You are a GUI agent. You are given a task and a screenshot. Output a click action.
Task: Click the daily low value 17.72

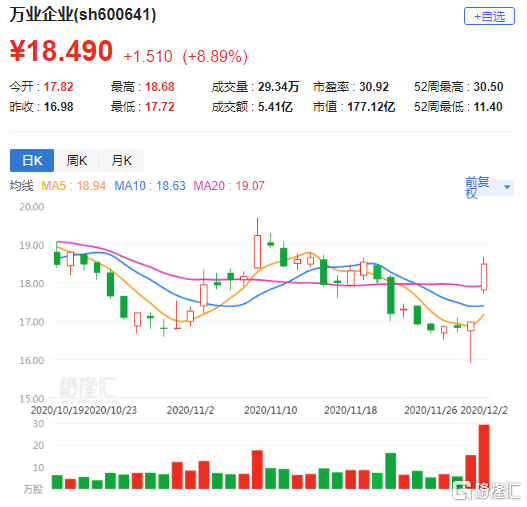[160, 107]
